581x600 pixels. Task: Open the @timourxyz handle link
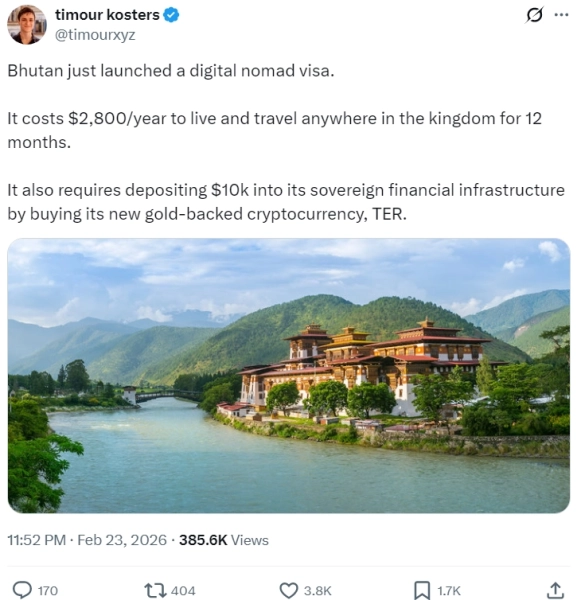click(x=95, y=35)
